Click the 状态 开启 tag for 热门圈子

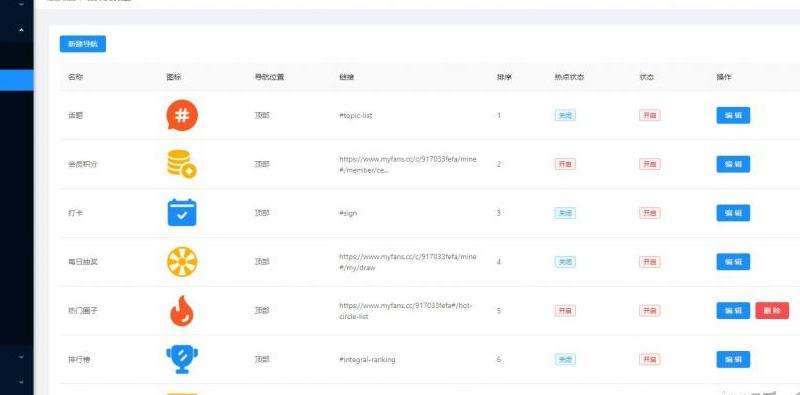click(x=649, y=311)
